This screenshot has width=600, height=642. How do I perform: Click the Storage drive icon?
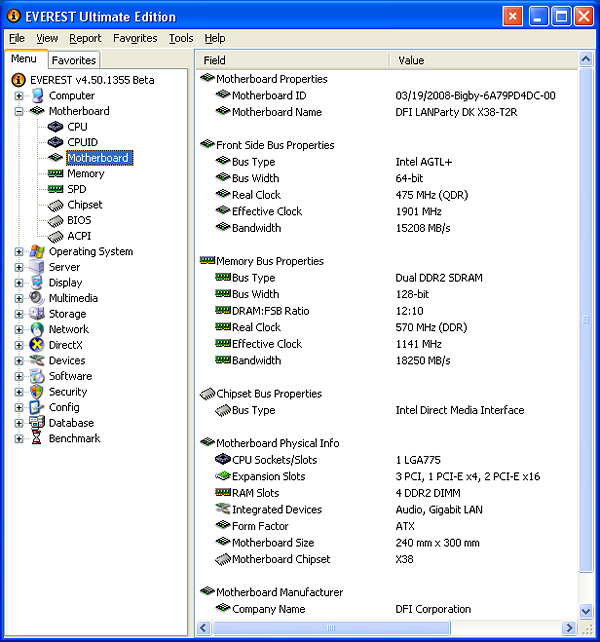(x=37, y=314)
